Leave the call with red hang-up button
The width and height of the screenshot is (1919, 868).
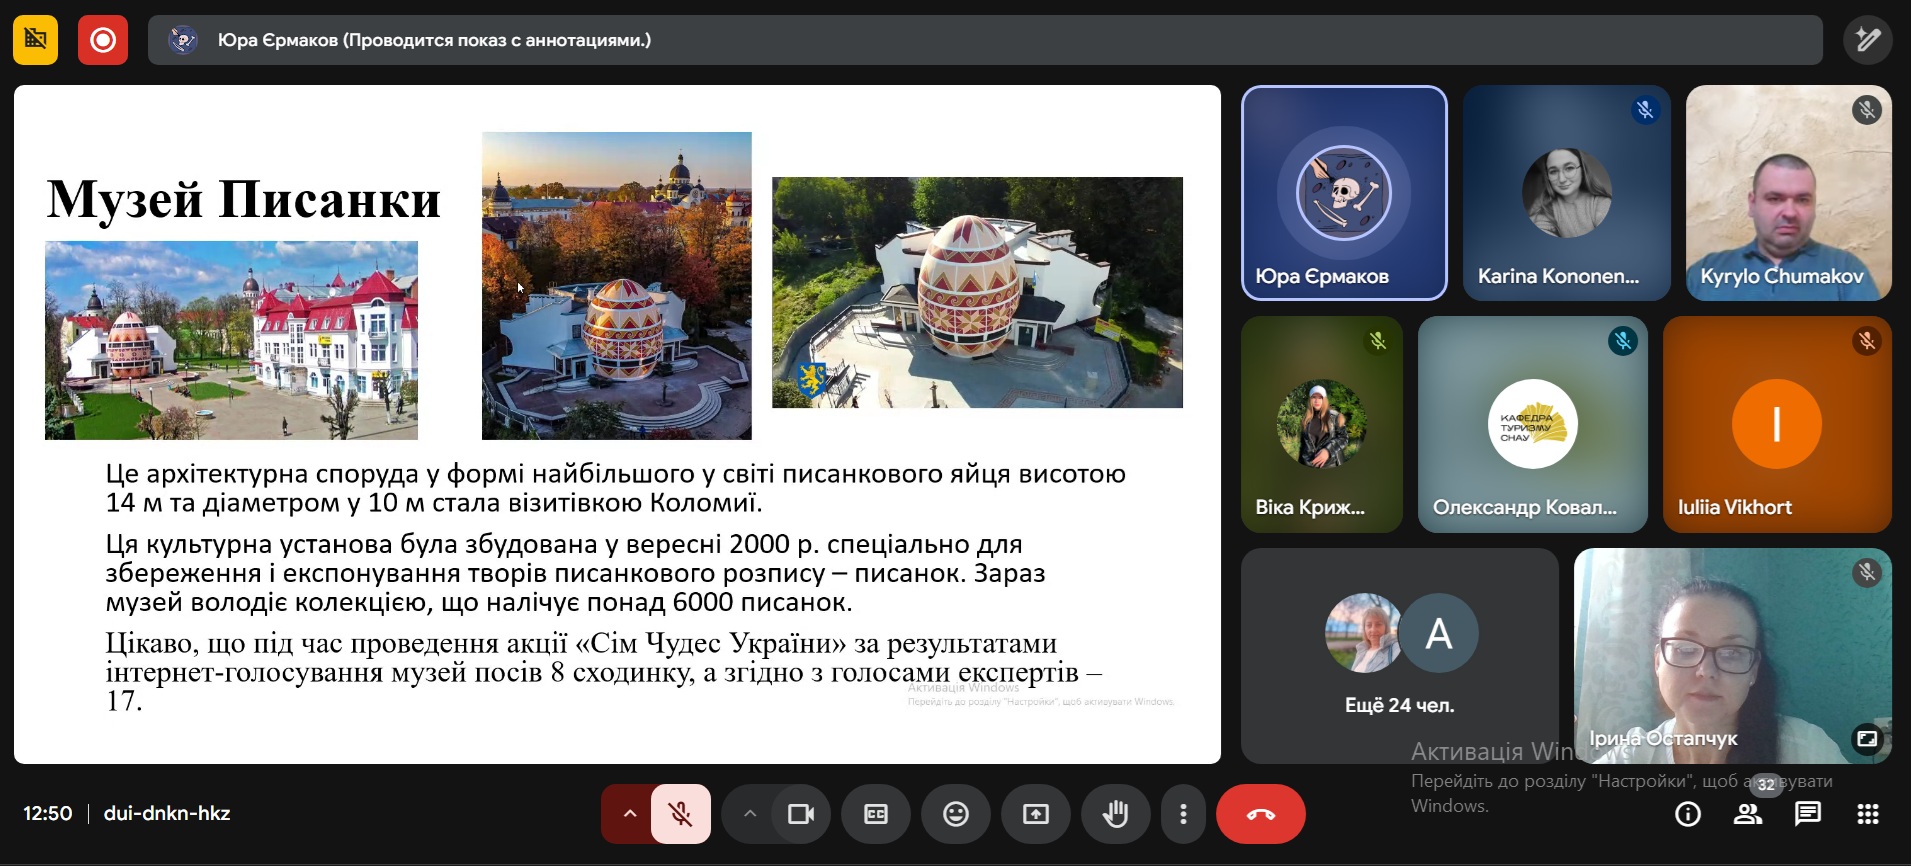tap(1260, 814)
